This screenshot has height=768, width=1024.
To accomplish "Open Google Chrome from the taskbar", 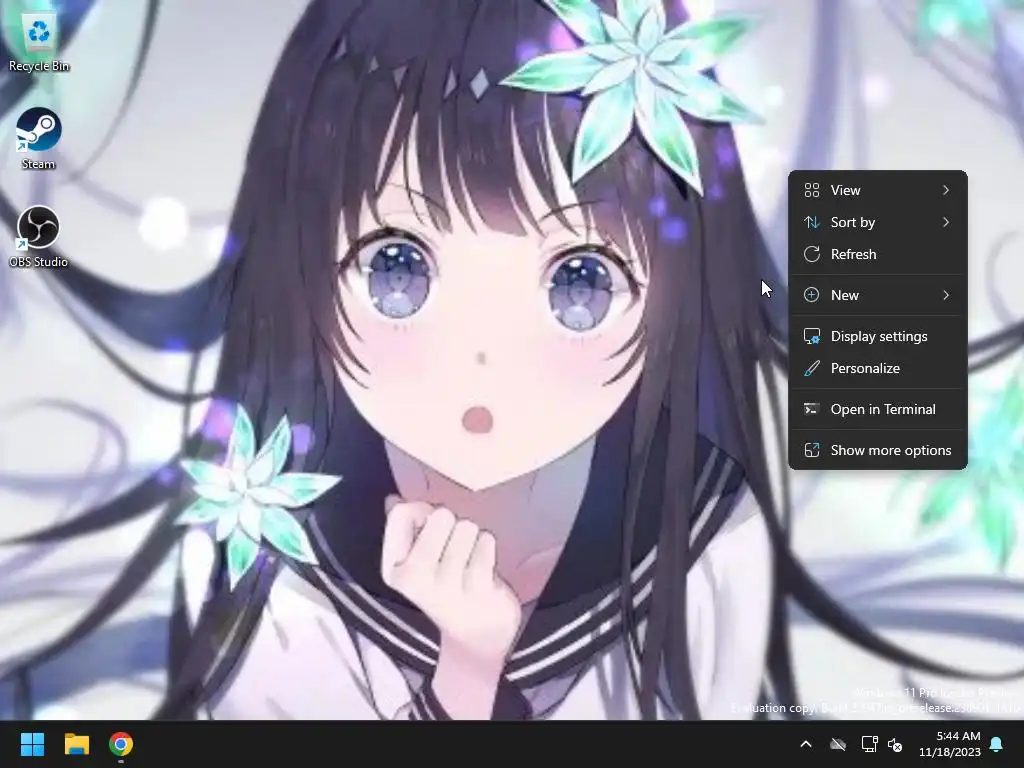I will pos(121,744).
